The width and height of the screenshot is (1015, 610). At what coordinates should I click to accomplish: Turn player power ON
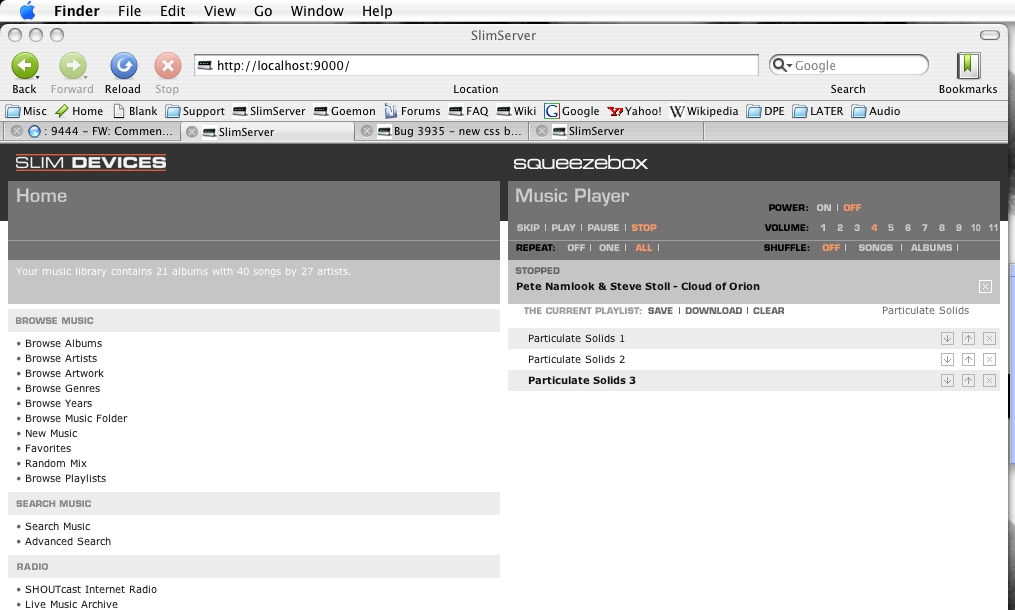coord(823,208)
